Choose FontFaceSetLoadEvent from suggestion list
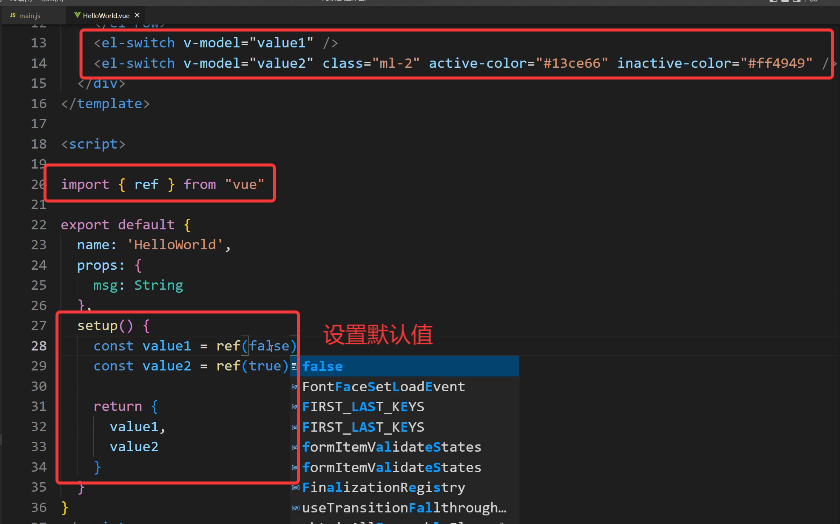840x524 pixels. (404, 386)
